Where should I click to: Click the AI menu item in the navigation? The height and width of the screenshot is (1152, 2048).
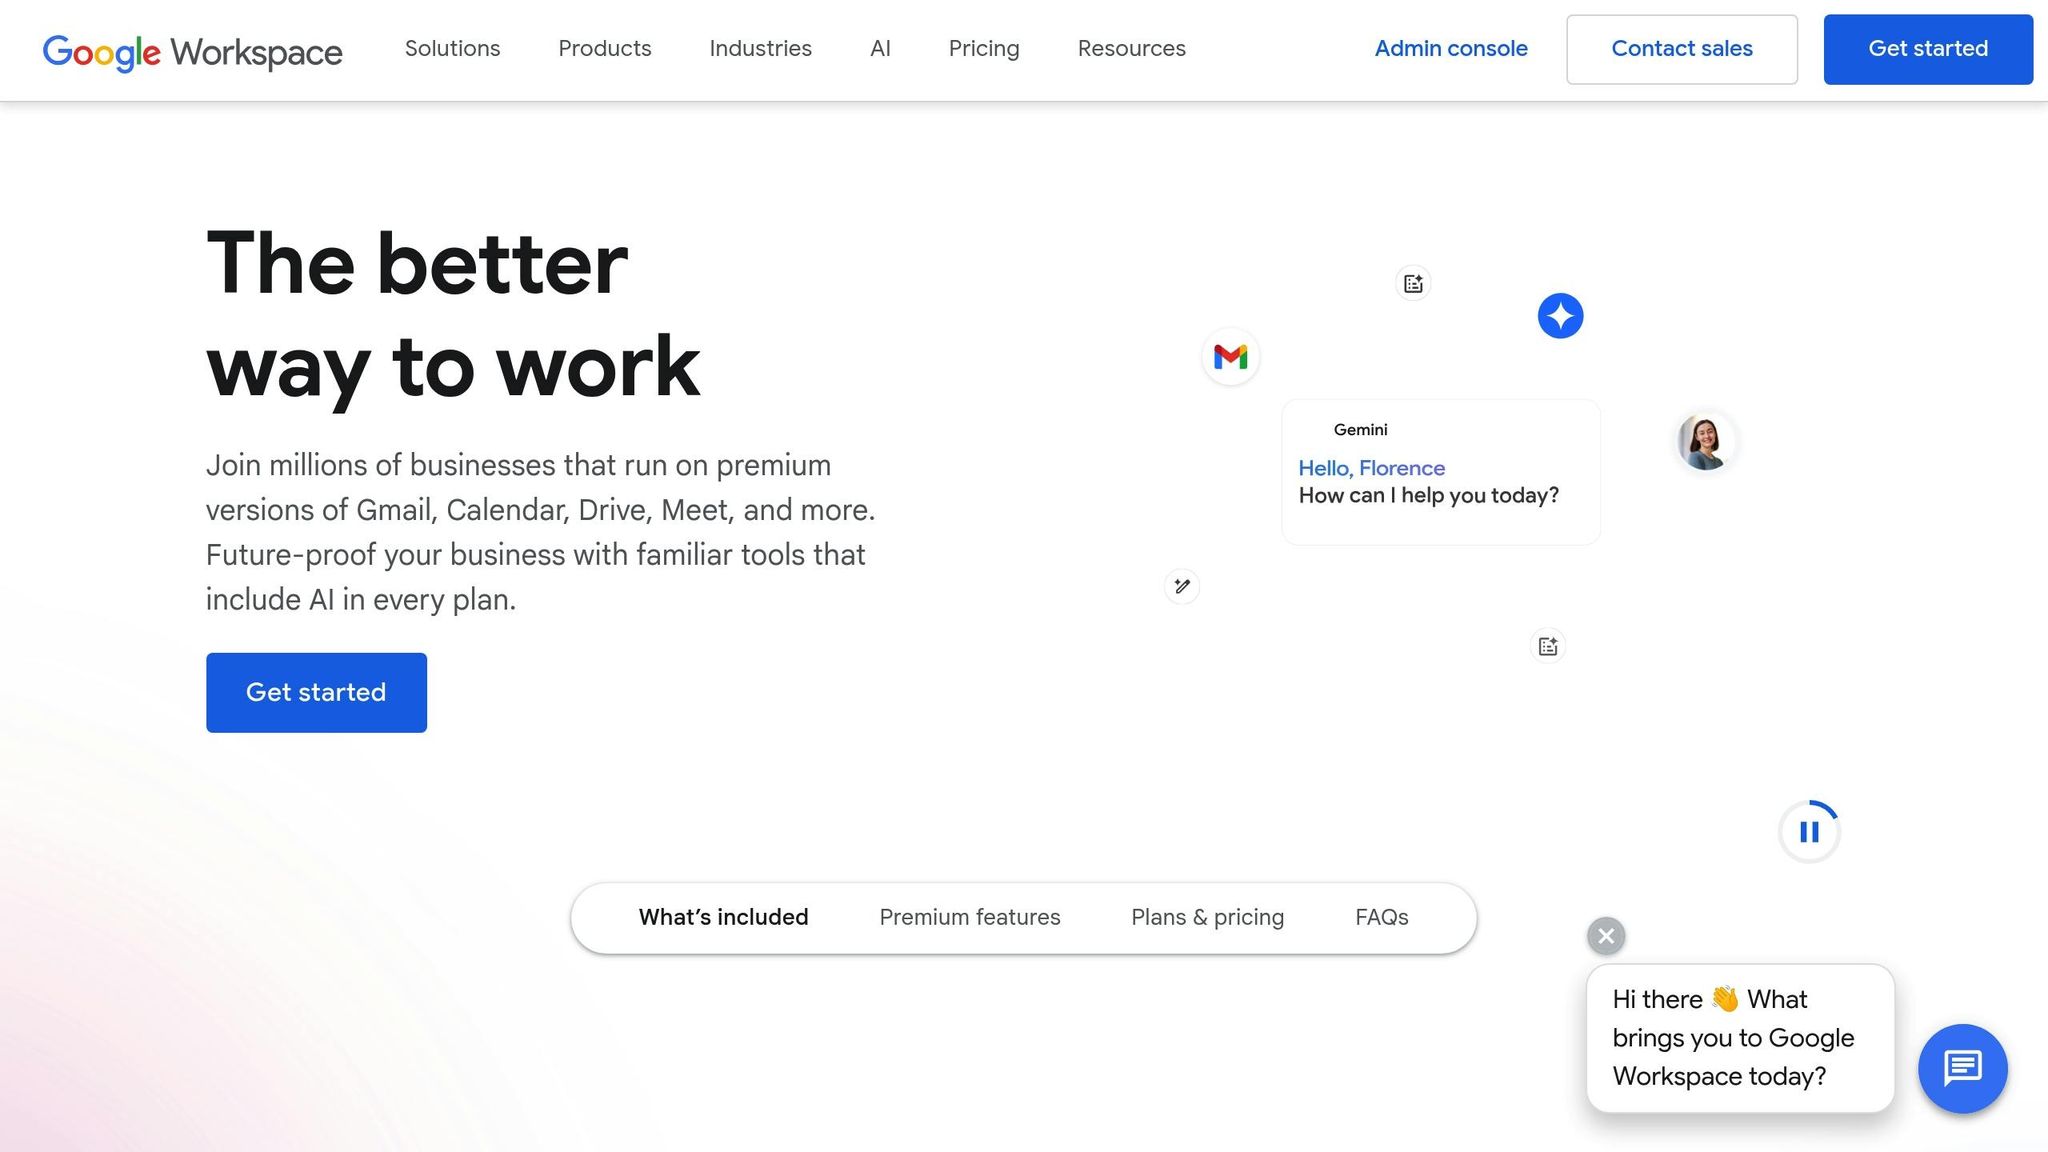(x=879, y=49)
